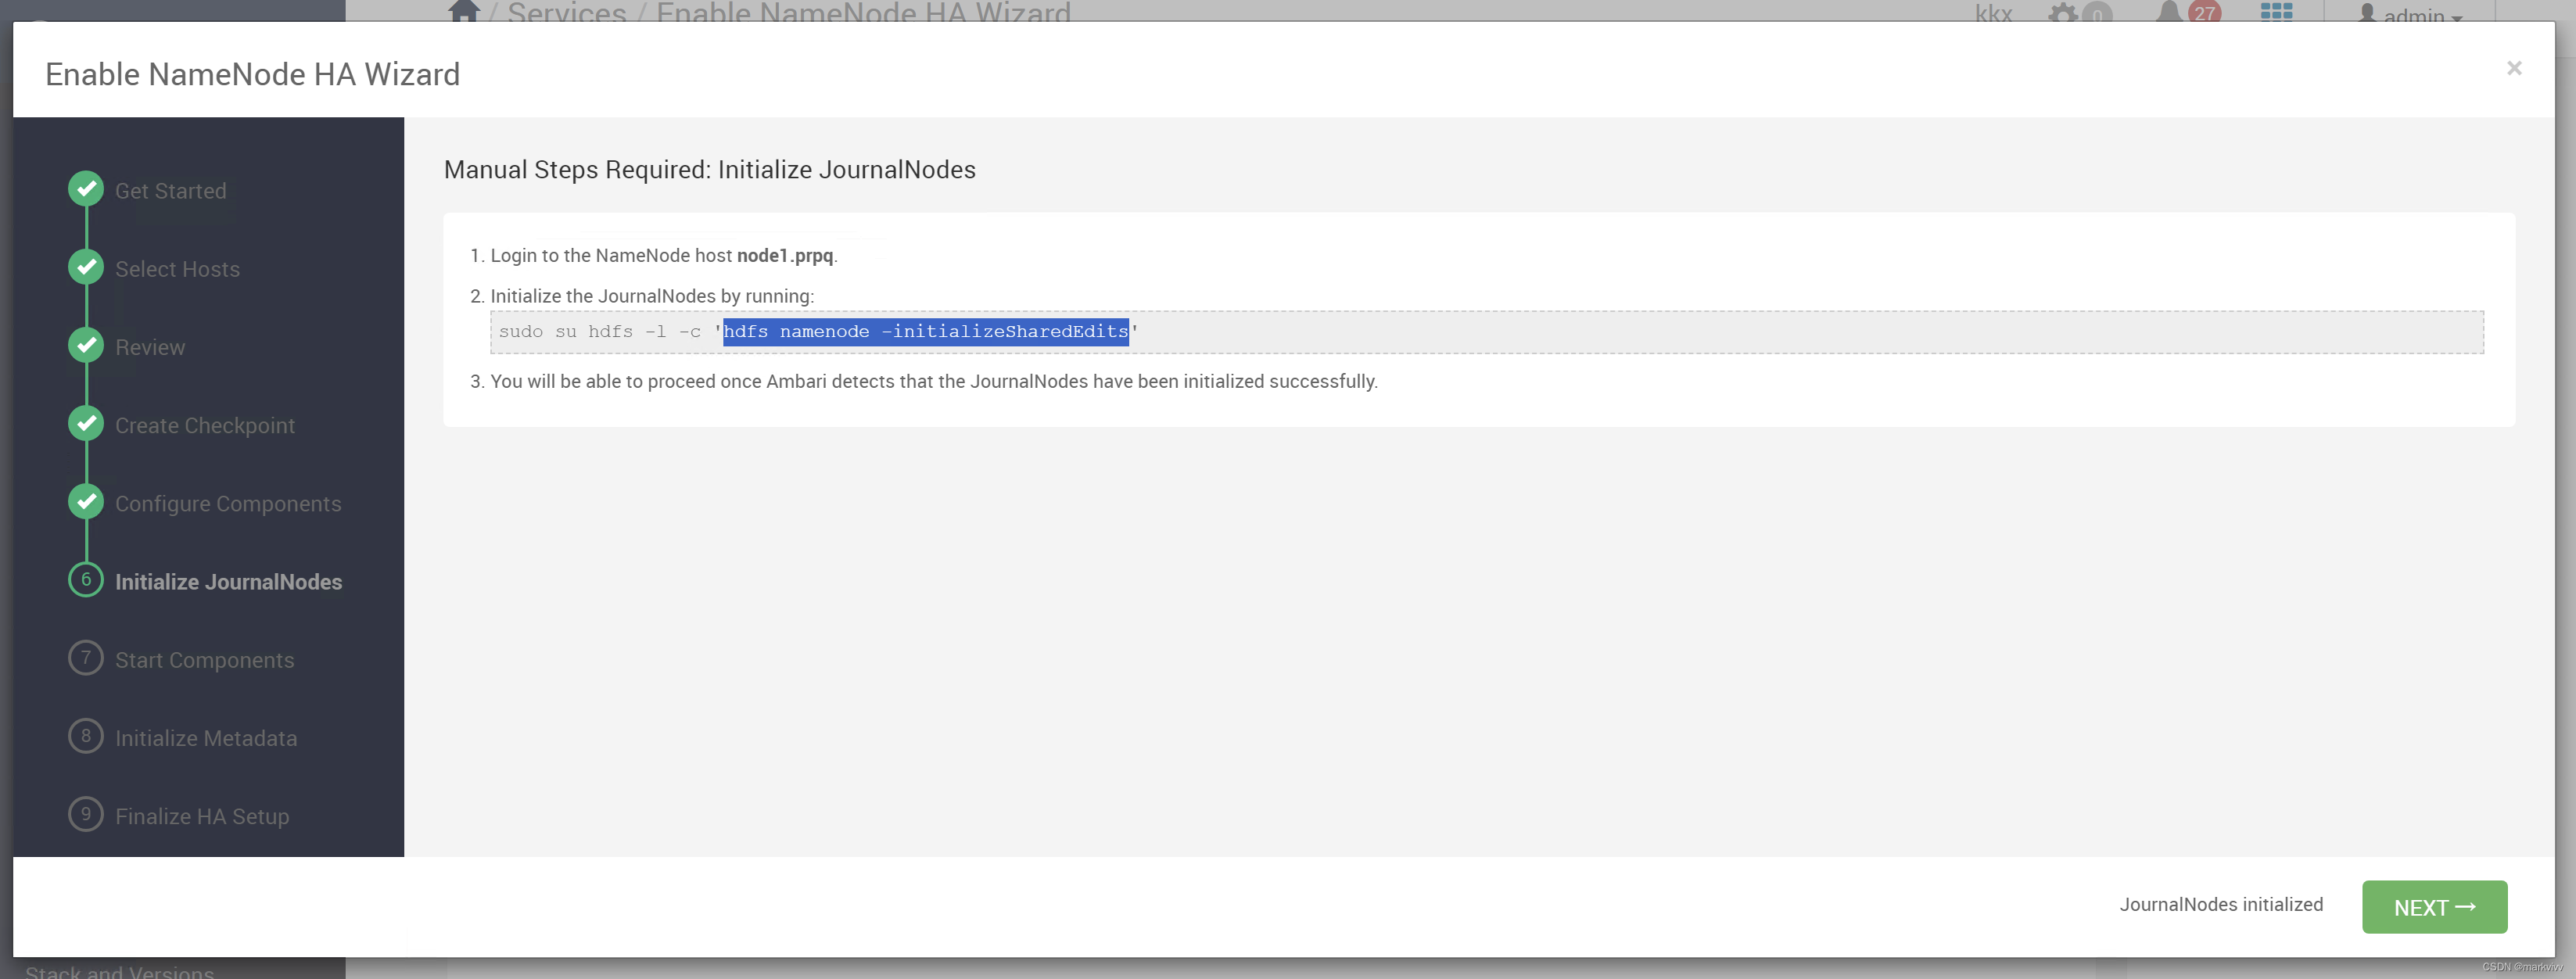Click step 8 circle icon
2576x979 pixels.
point(86,736)
